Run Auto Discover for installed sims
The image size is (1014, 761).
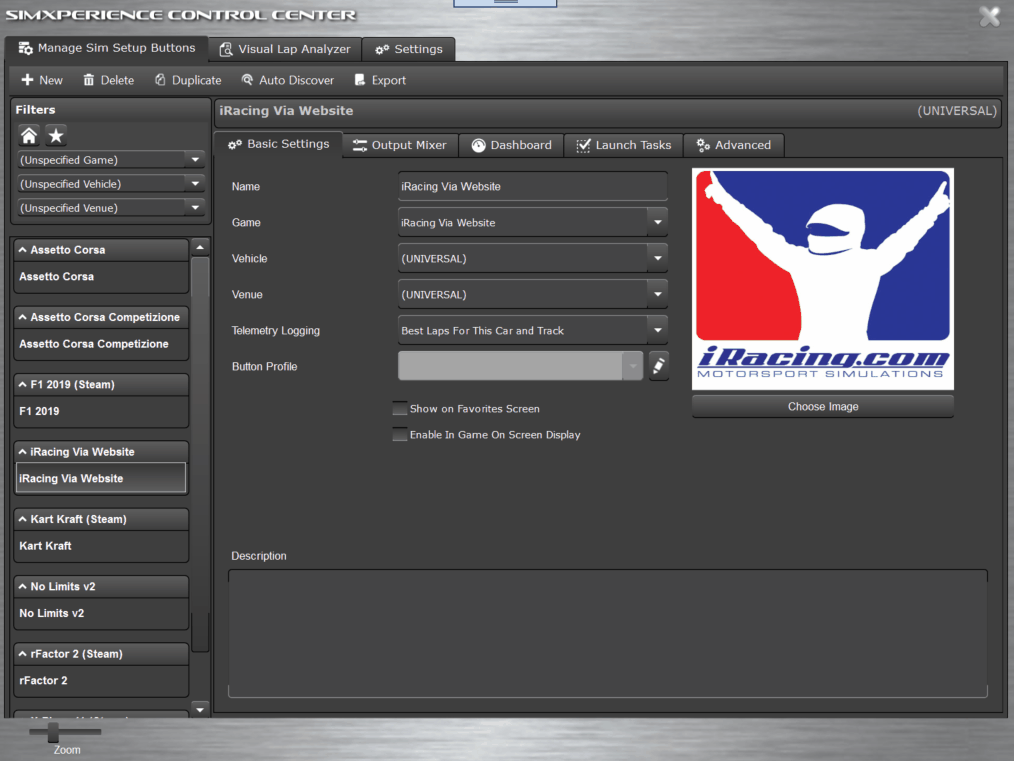pyautogui.click(x=288, y=80)
